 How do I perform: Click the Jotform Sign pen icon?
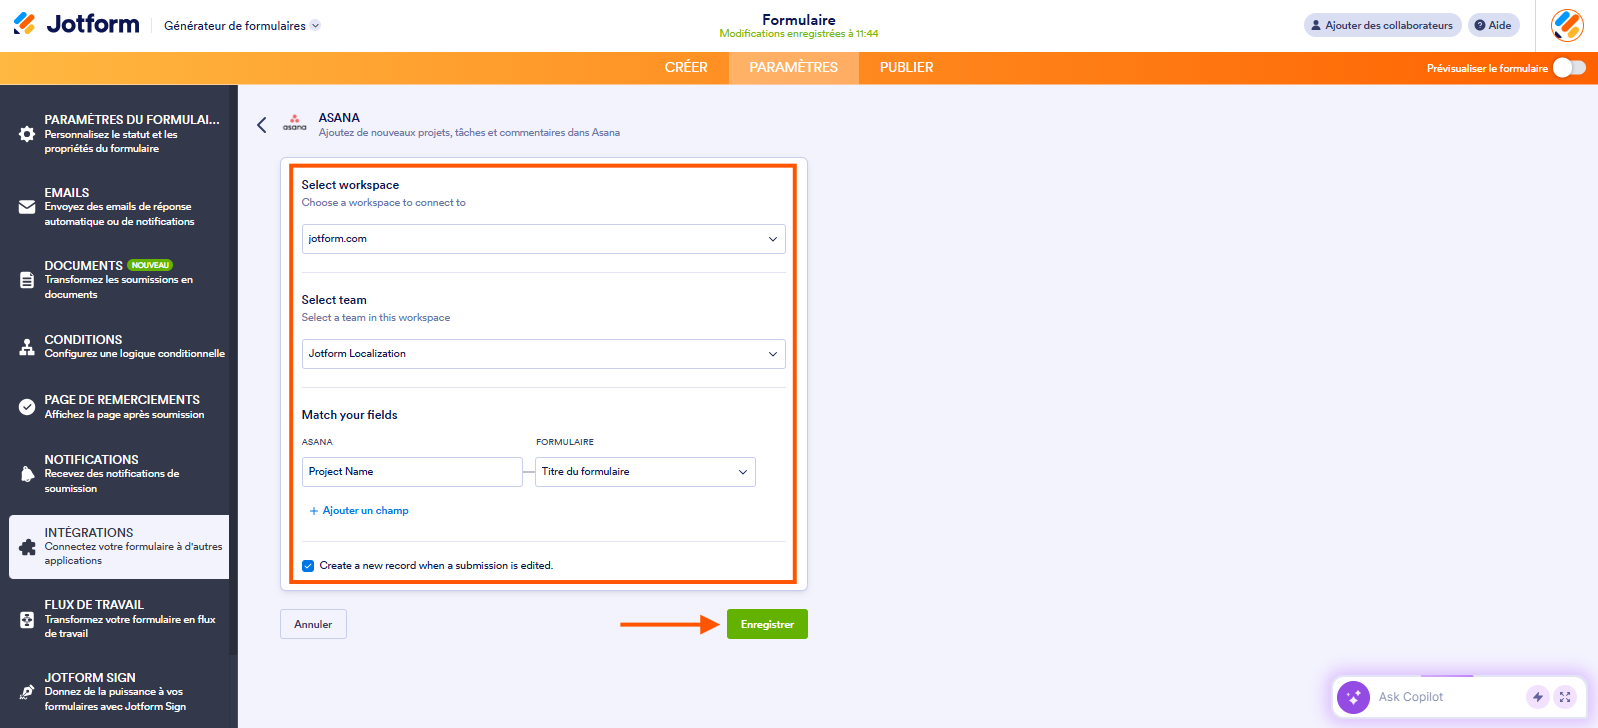click(x=27, y=692)
